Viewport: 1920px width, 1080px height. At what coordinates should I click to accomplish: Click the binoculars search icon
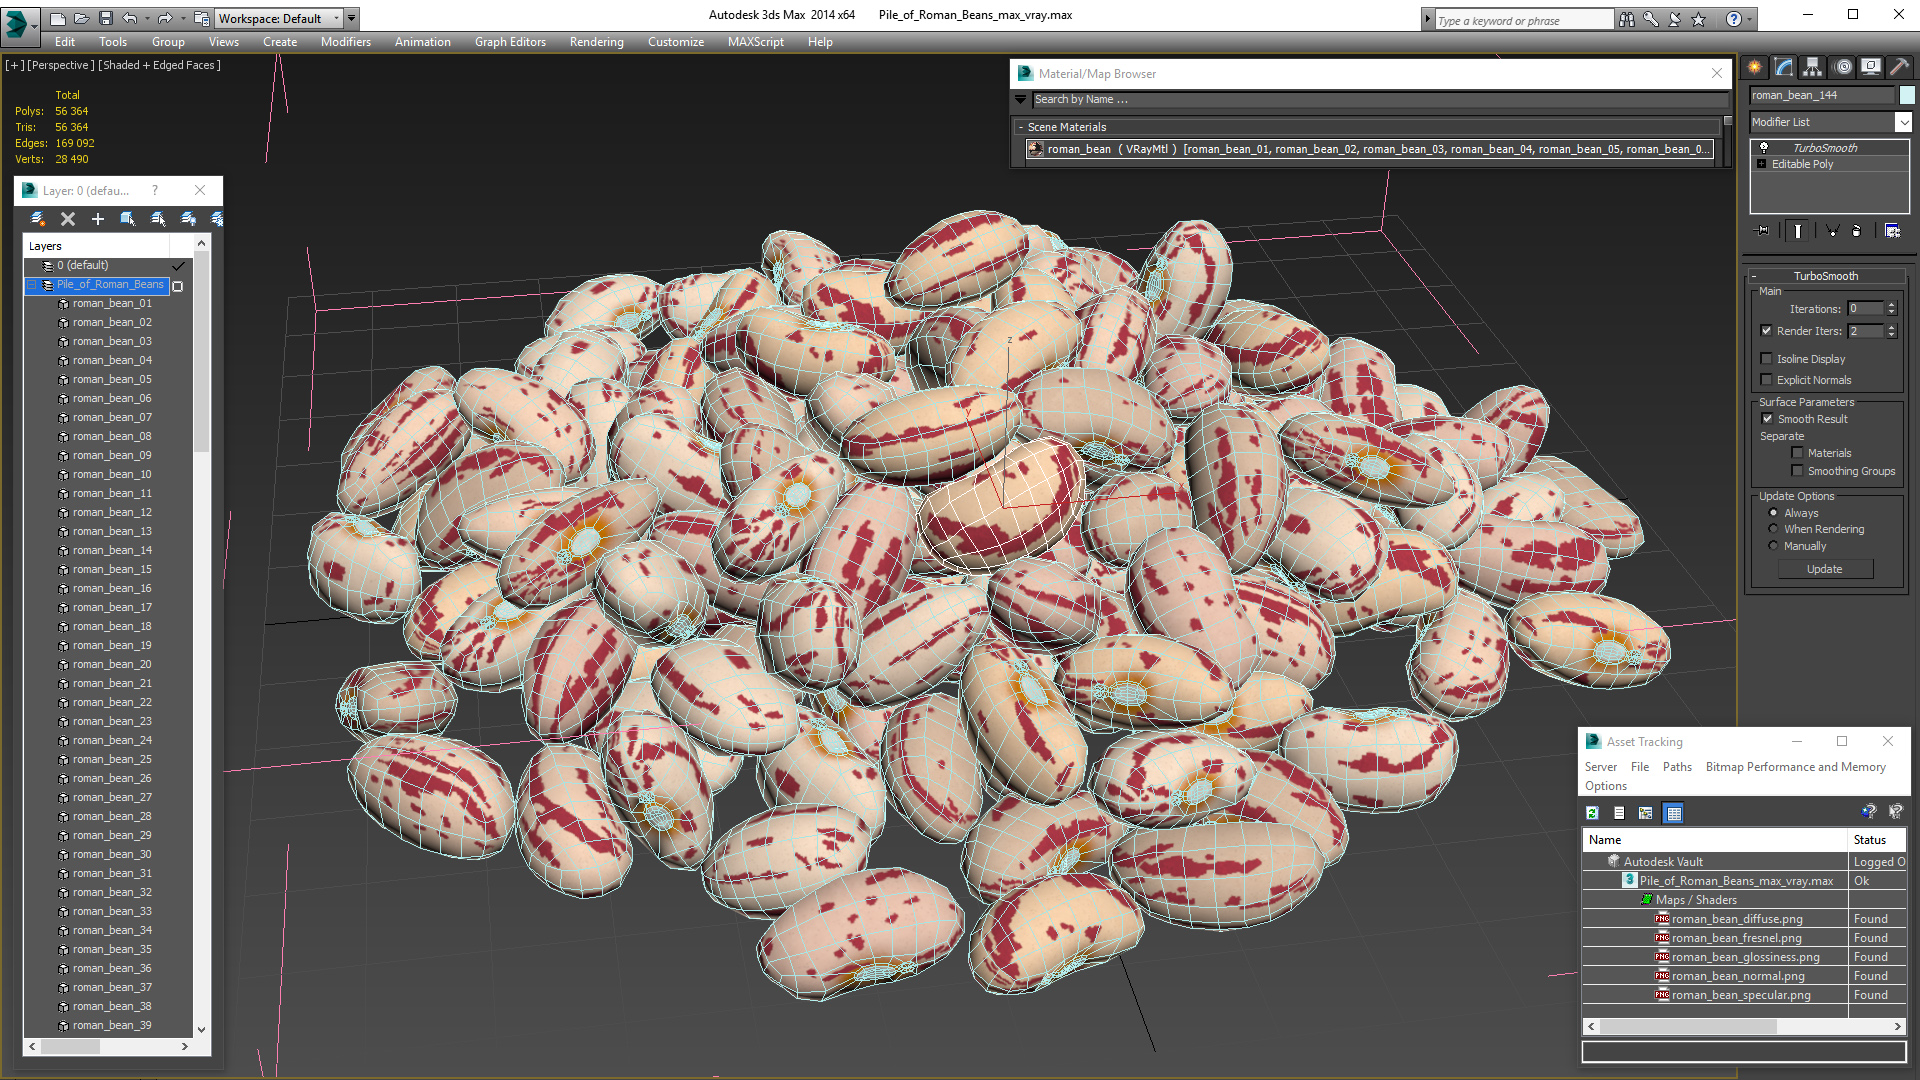click(x=1627, y=19)
